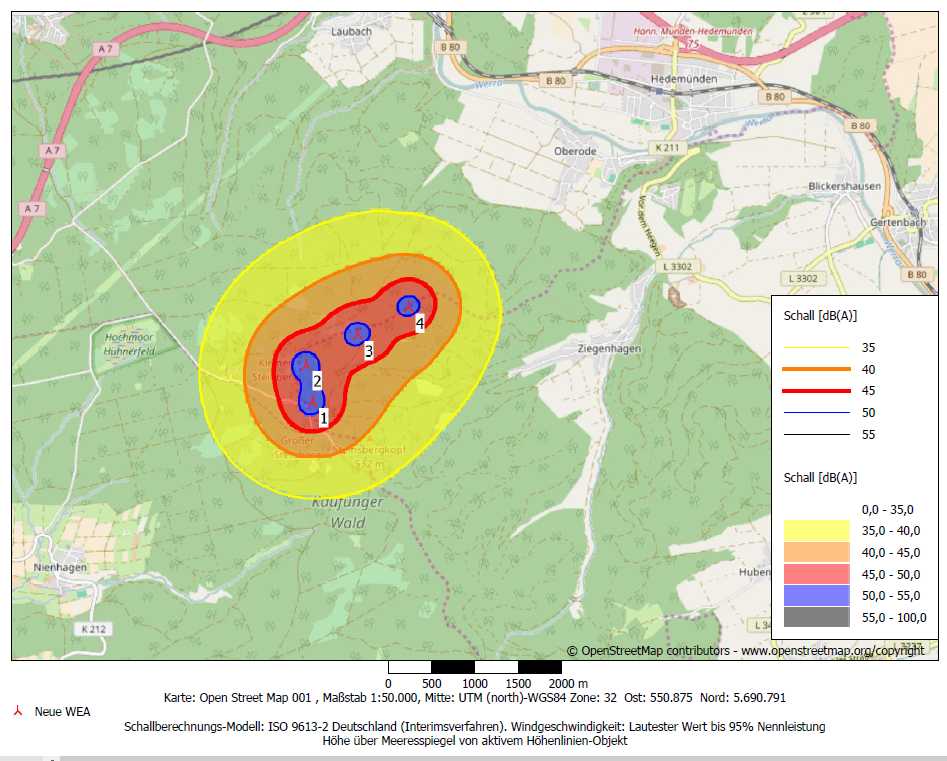The image size is (947, 761).
Task: Click the B 80 road shield near Laubach
Action: coord(451,47)
